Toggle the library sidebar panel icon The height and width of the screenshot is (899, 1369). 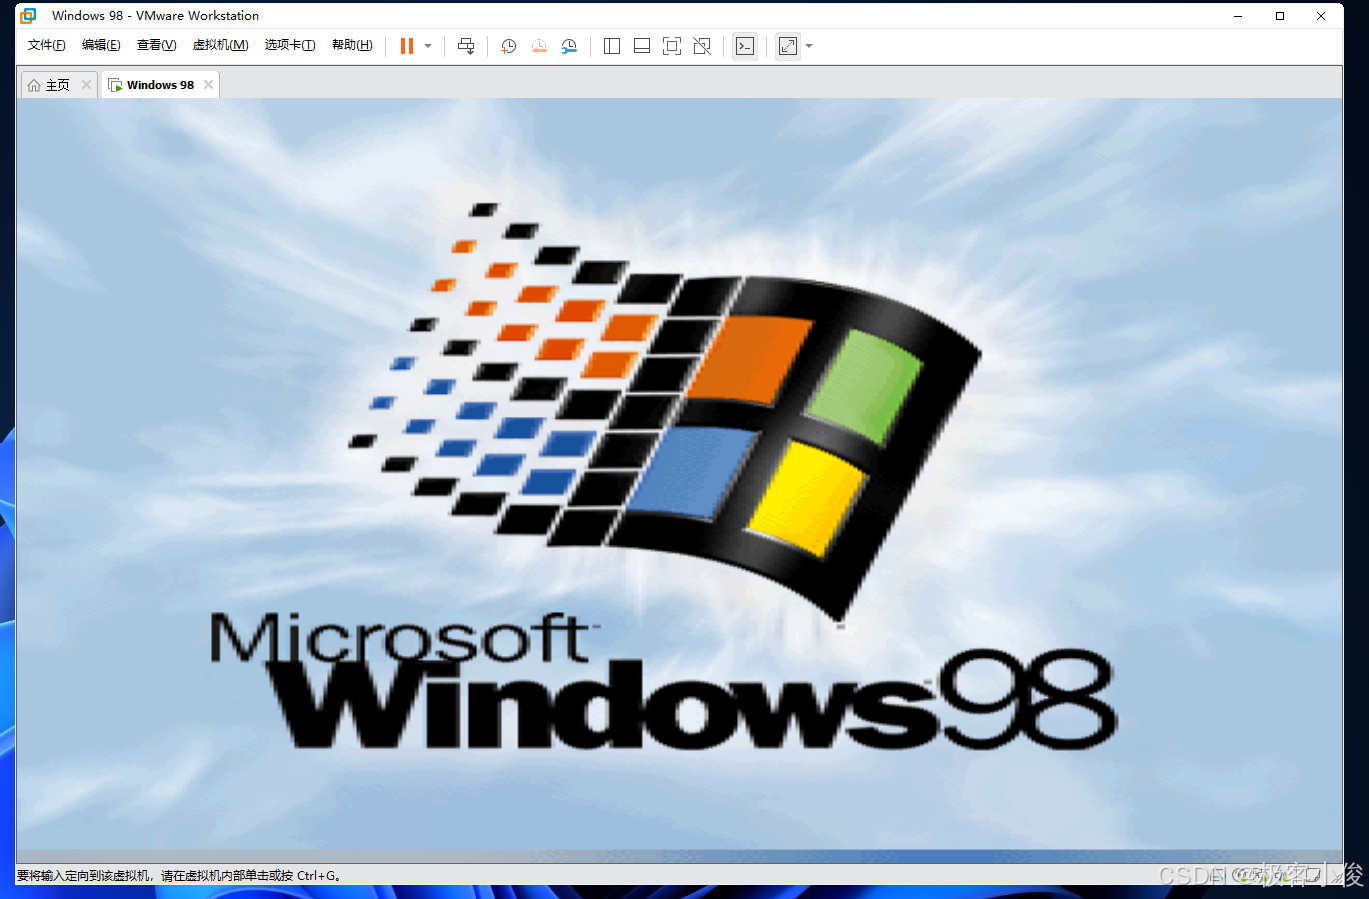click(612, 46)
